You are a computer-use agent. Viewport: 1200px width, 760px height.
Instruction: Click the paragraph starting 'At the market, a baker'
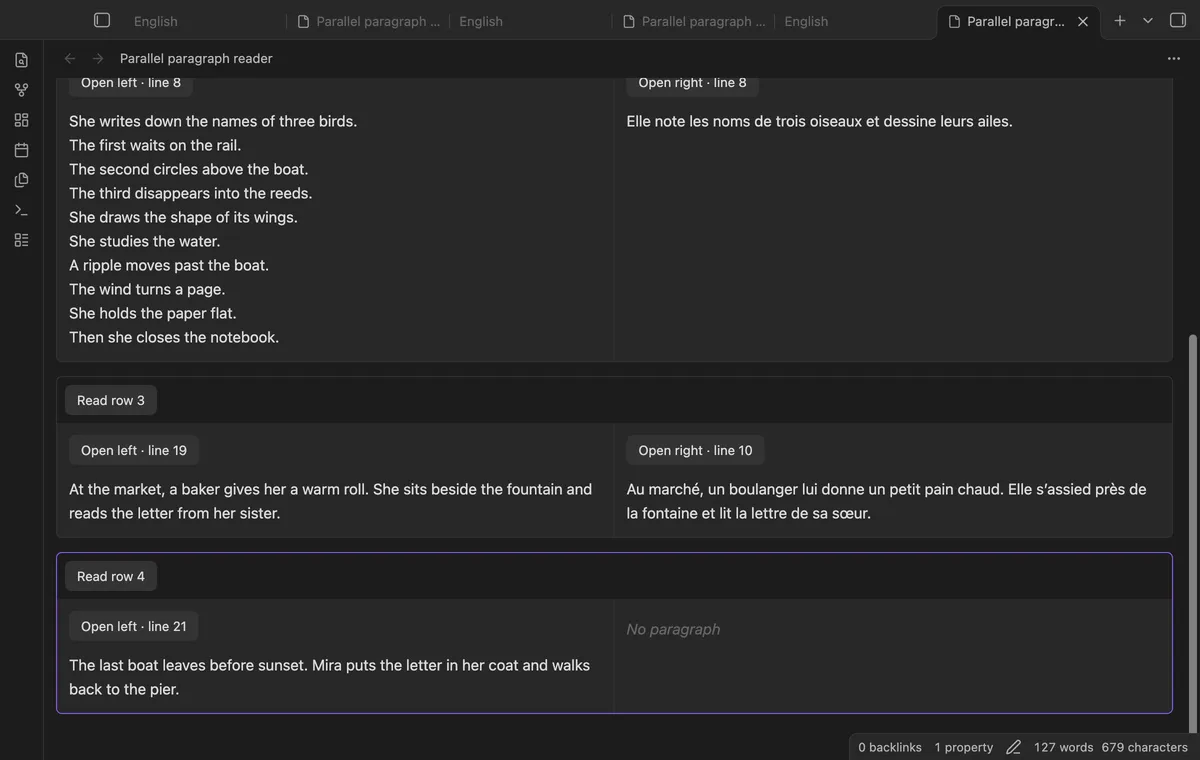tap(331, 501)
